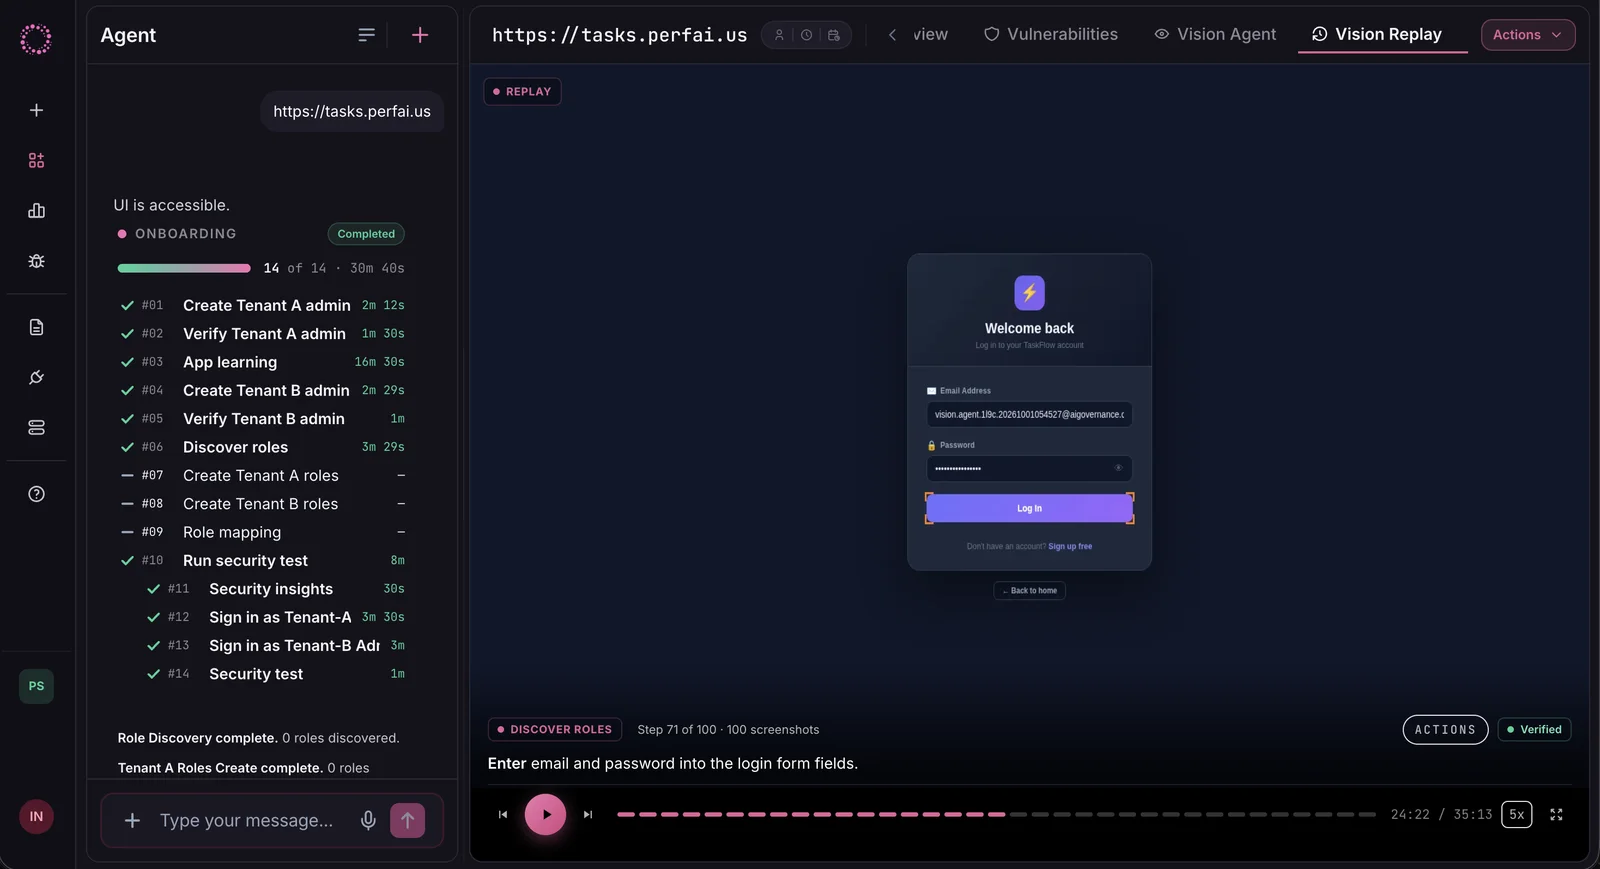1600x869 pixels.
Task: Click the user/clock/calendar pill next to URL
Action: [x=807, y=35]
